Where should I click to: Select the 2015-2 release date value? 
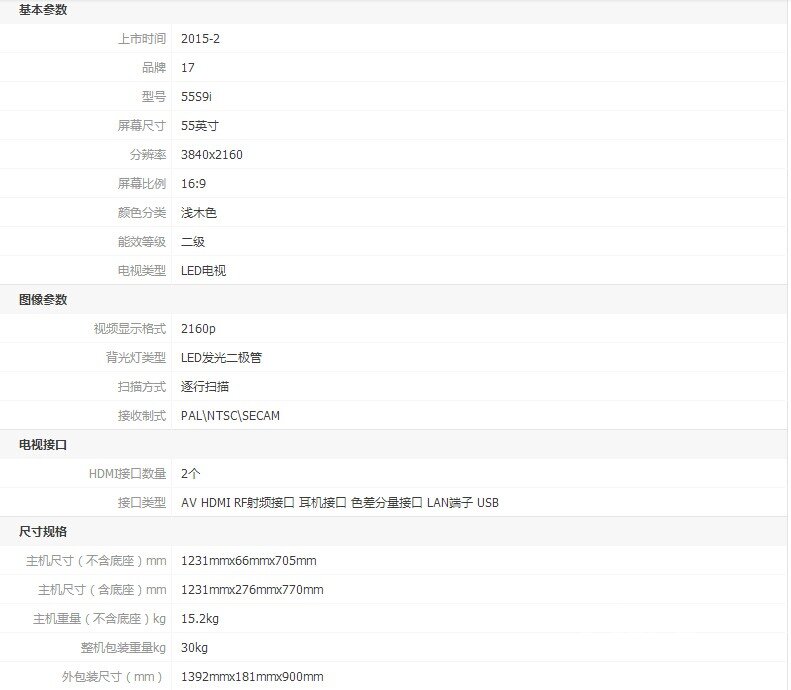(200, 39)
